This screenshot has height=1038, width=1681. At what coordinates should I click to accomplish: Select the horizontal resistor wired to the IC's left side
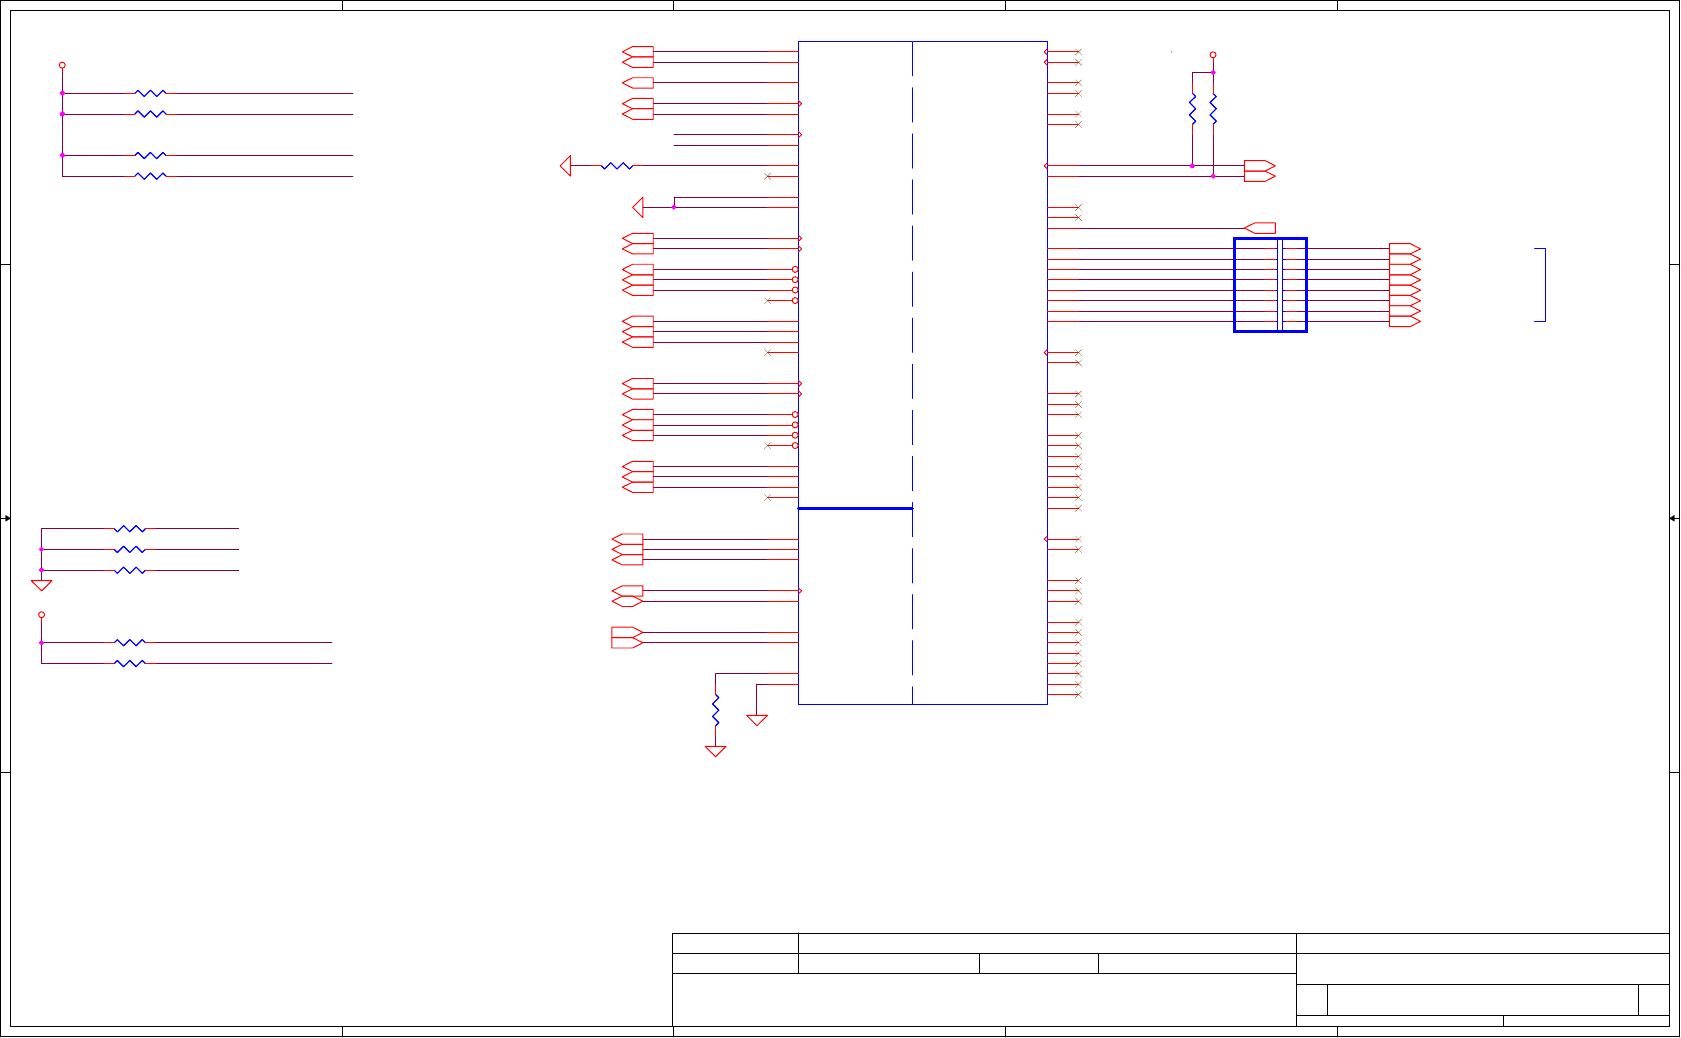(617, 166)
